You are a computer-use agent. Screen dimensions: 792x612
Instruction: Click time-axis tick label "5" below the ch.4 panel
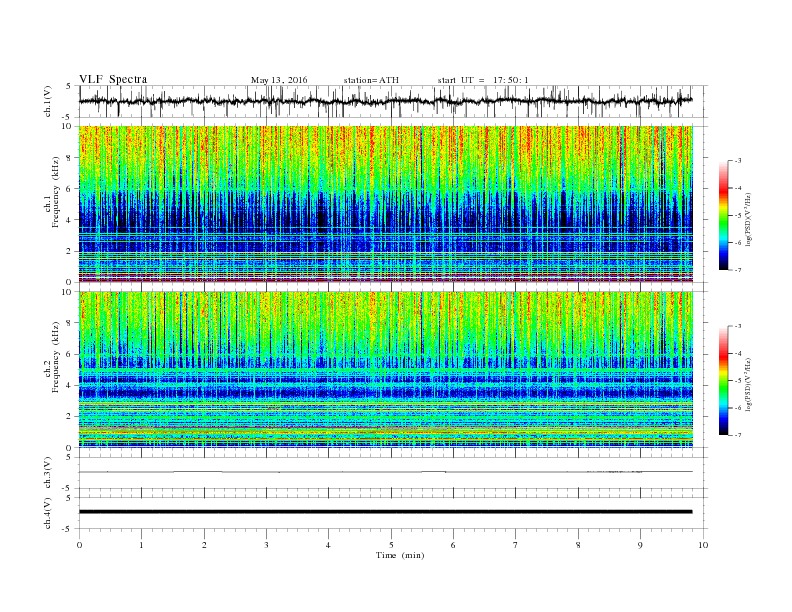click(391, 545)
